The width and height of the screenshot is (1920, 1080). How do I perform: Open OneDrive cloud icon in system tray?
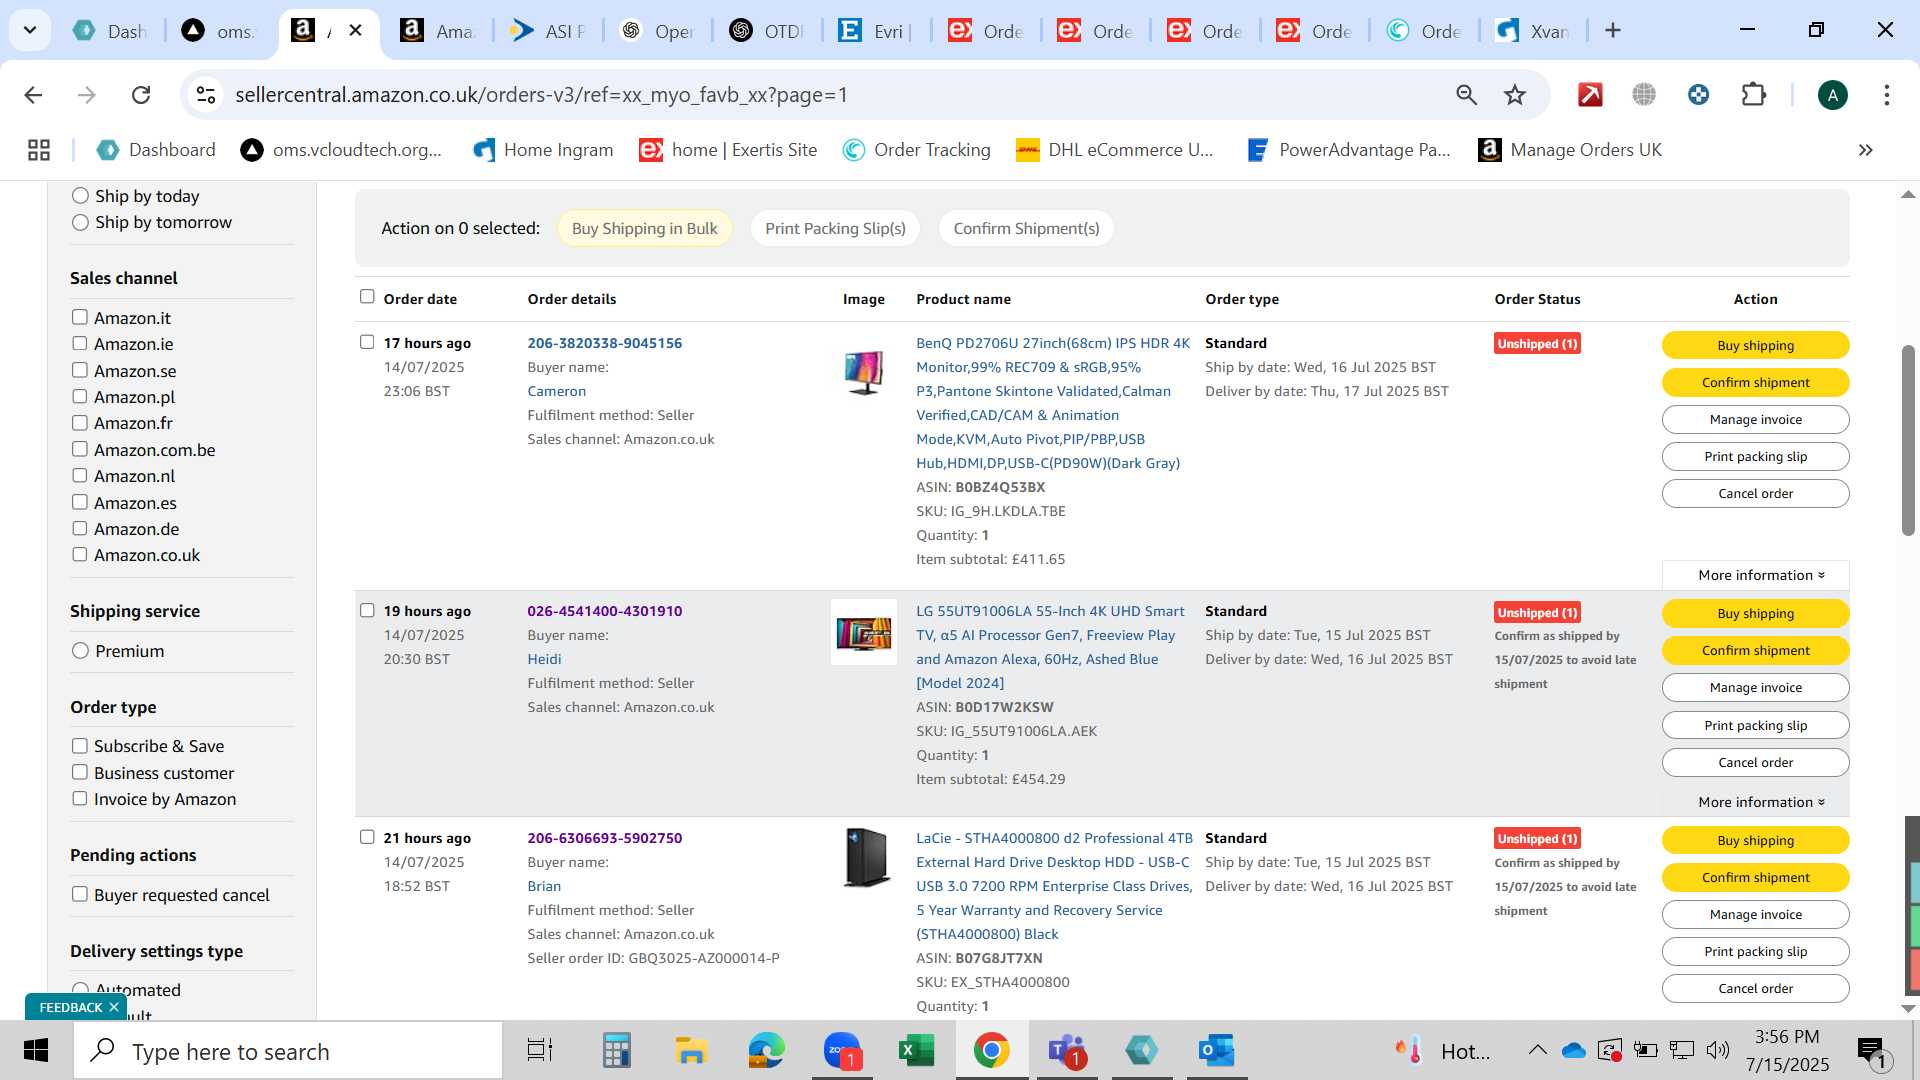[1574, 1050]
